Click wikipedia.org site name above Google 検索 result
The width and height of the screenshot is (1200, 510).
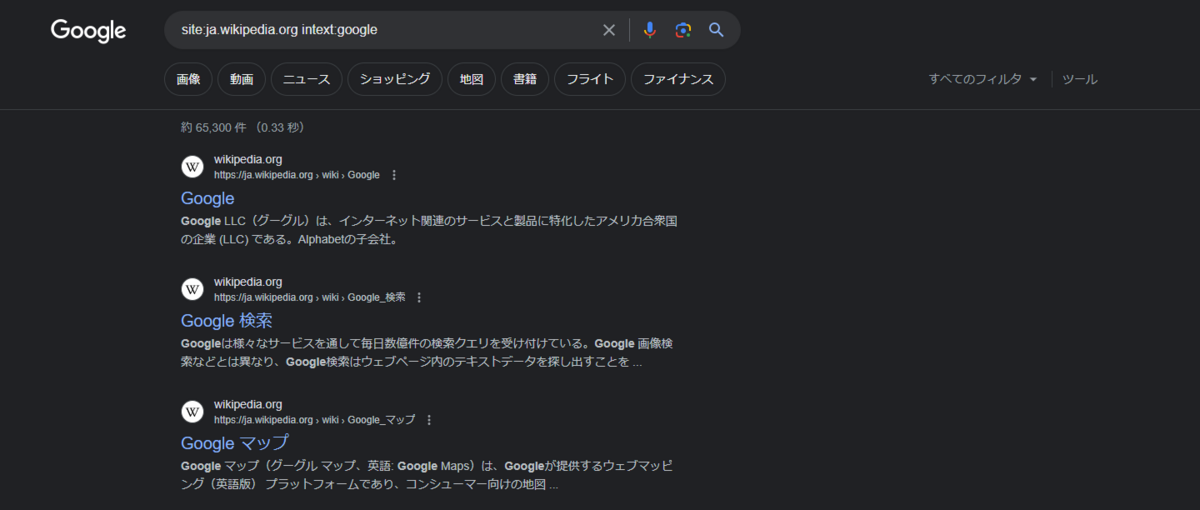click(x=248, y=282)
